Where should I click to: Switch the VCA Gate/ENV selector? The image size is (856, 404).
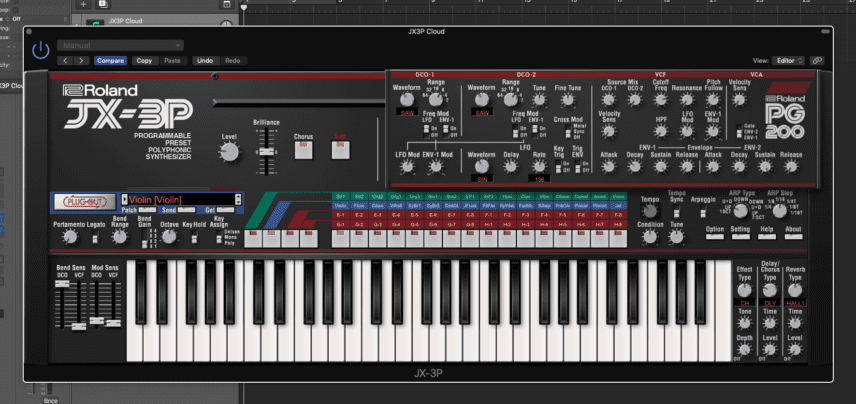[x=738, y=131]
